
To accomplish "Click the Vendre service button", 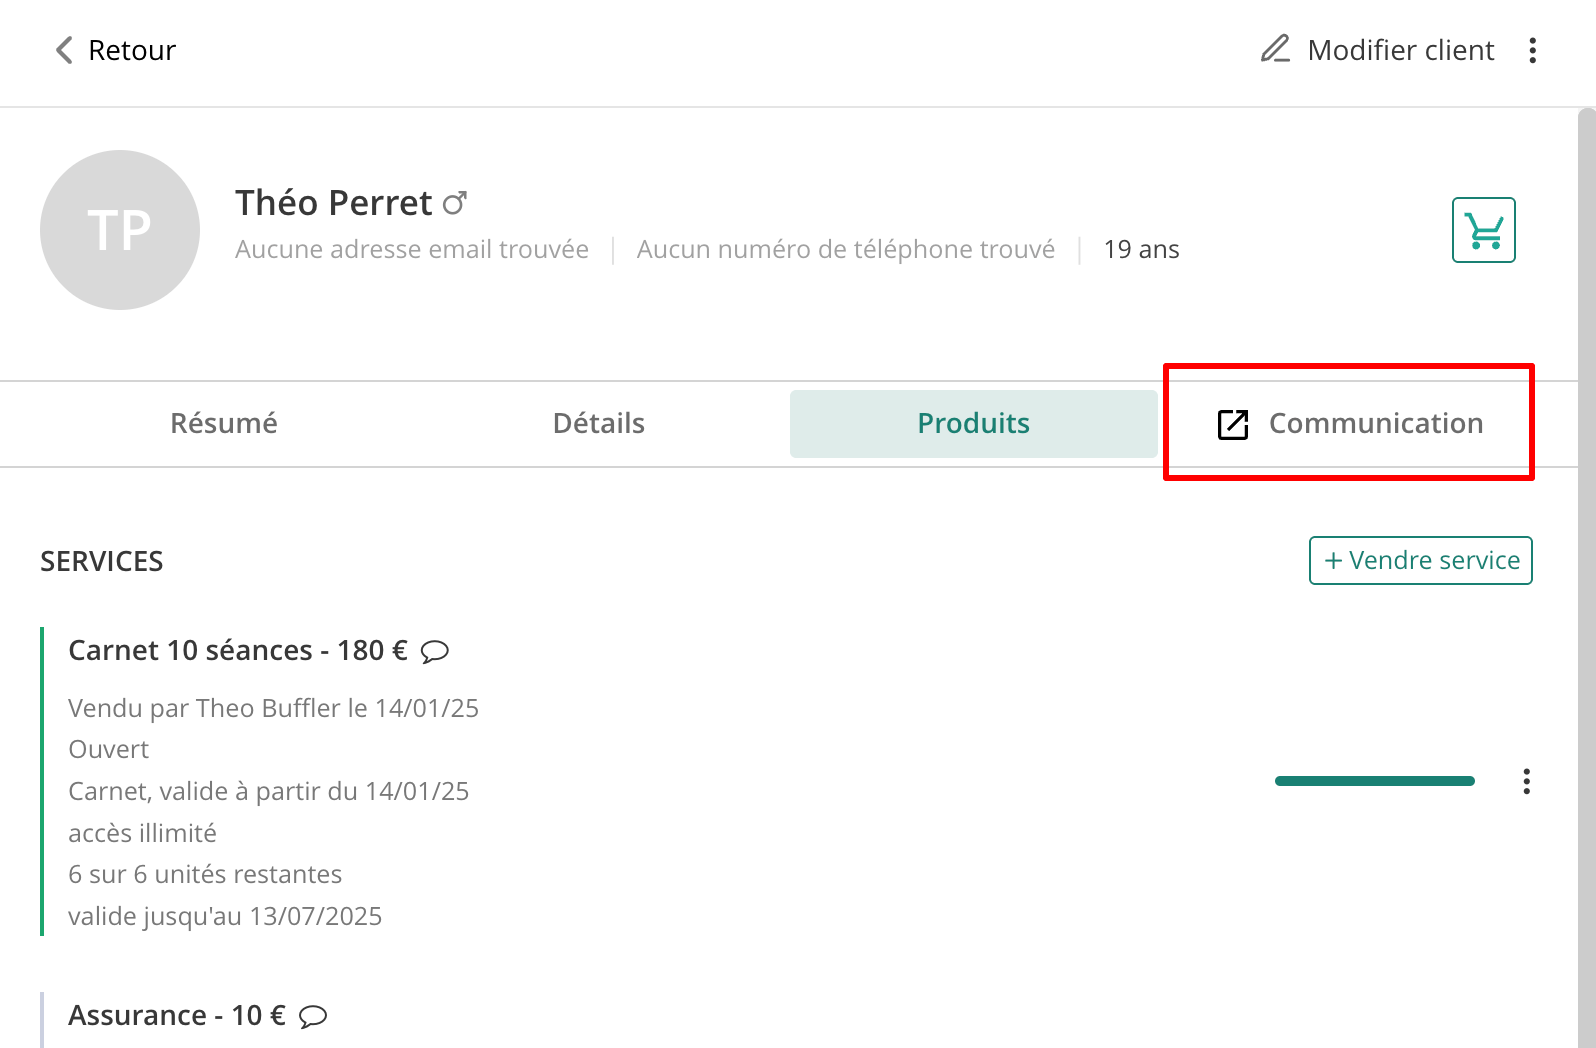I will [1421, 560].
